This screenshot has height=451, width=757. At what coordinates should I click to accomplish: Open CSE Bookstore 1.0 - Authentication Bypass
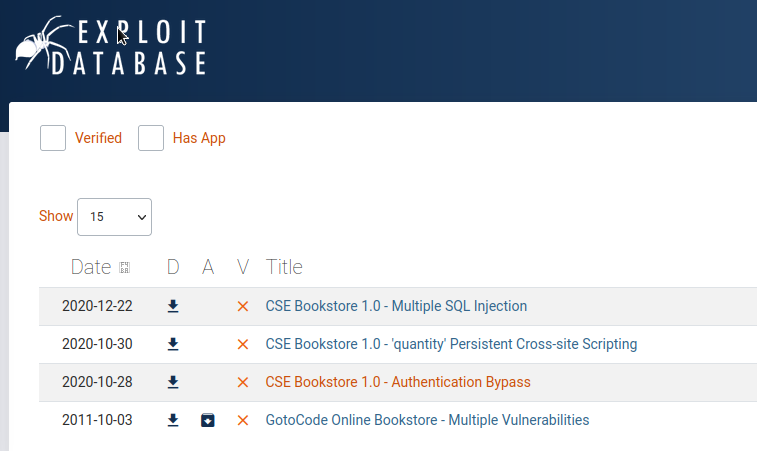(398, 382)
